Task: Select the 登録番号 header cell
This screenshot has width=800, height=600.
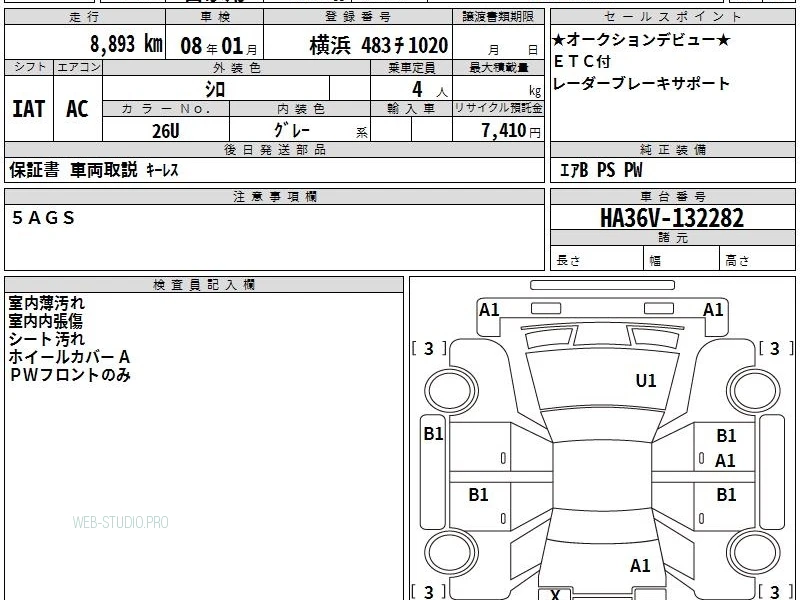Action: 358,17
